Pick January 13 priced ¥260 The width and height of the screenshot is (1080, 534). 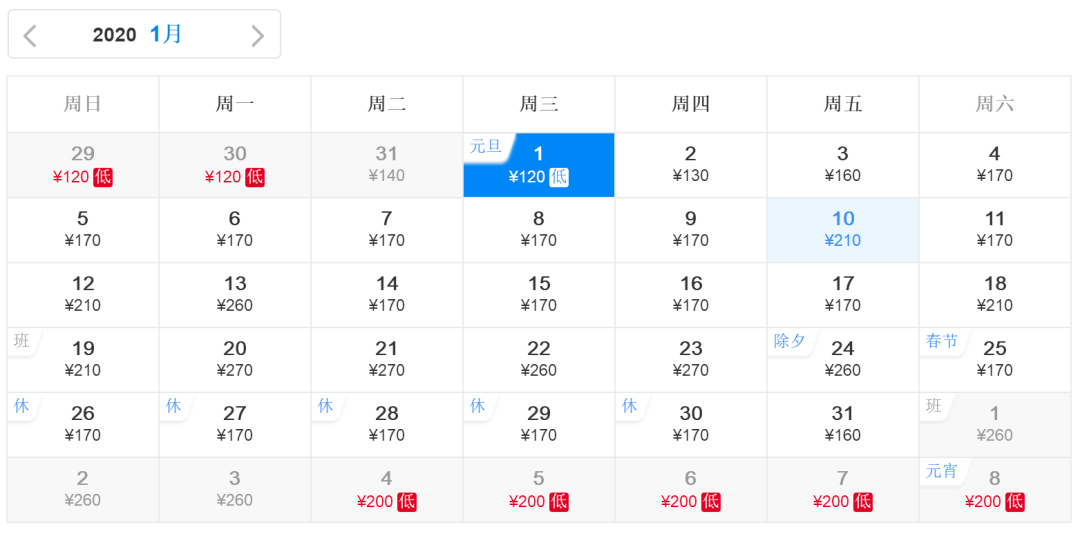[235, 295]
